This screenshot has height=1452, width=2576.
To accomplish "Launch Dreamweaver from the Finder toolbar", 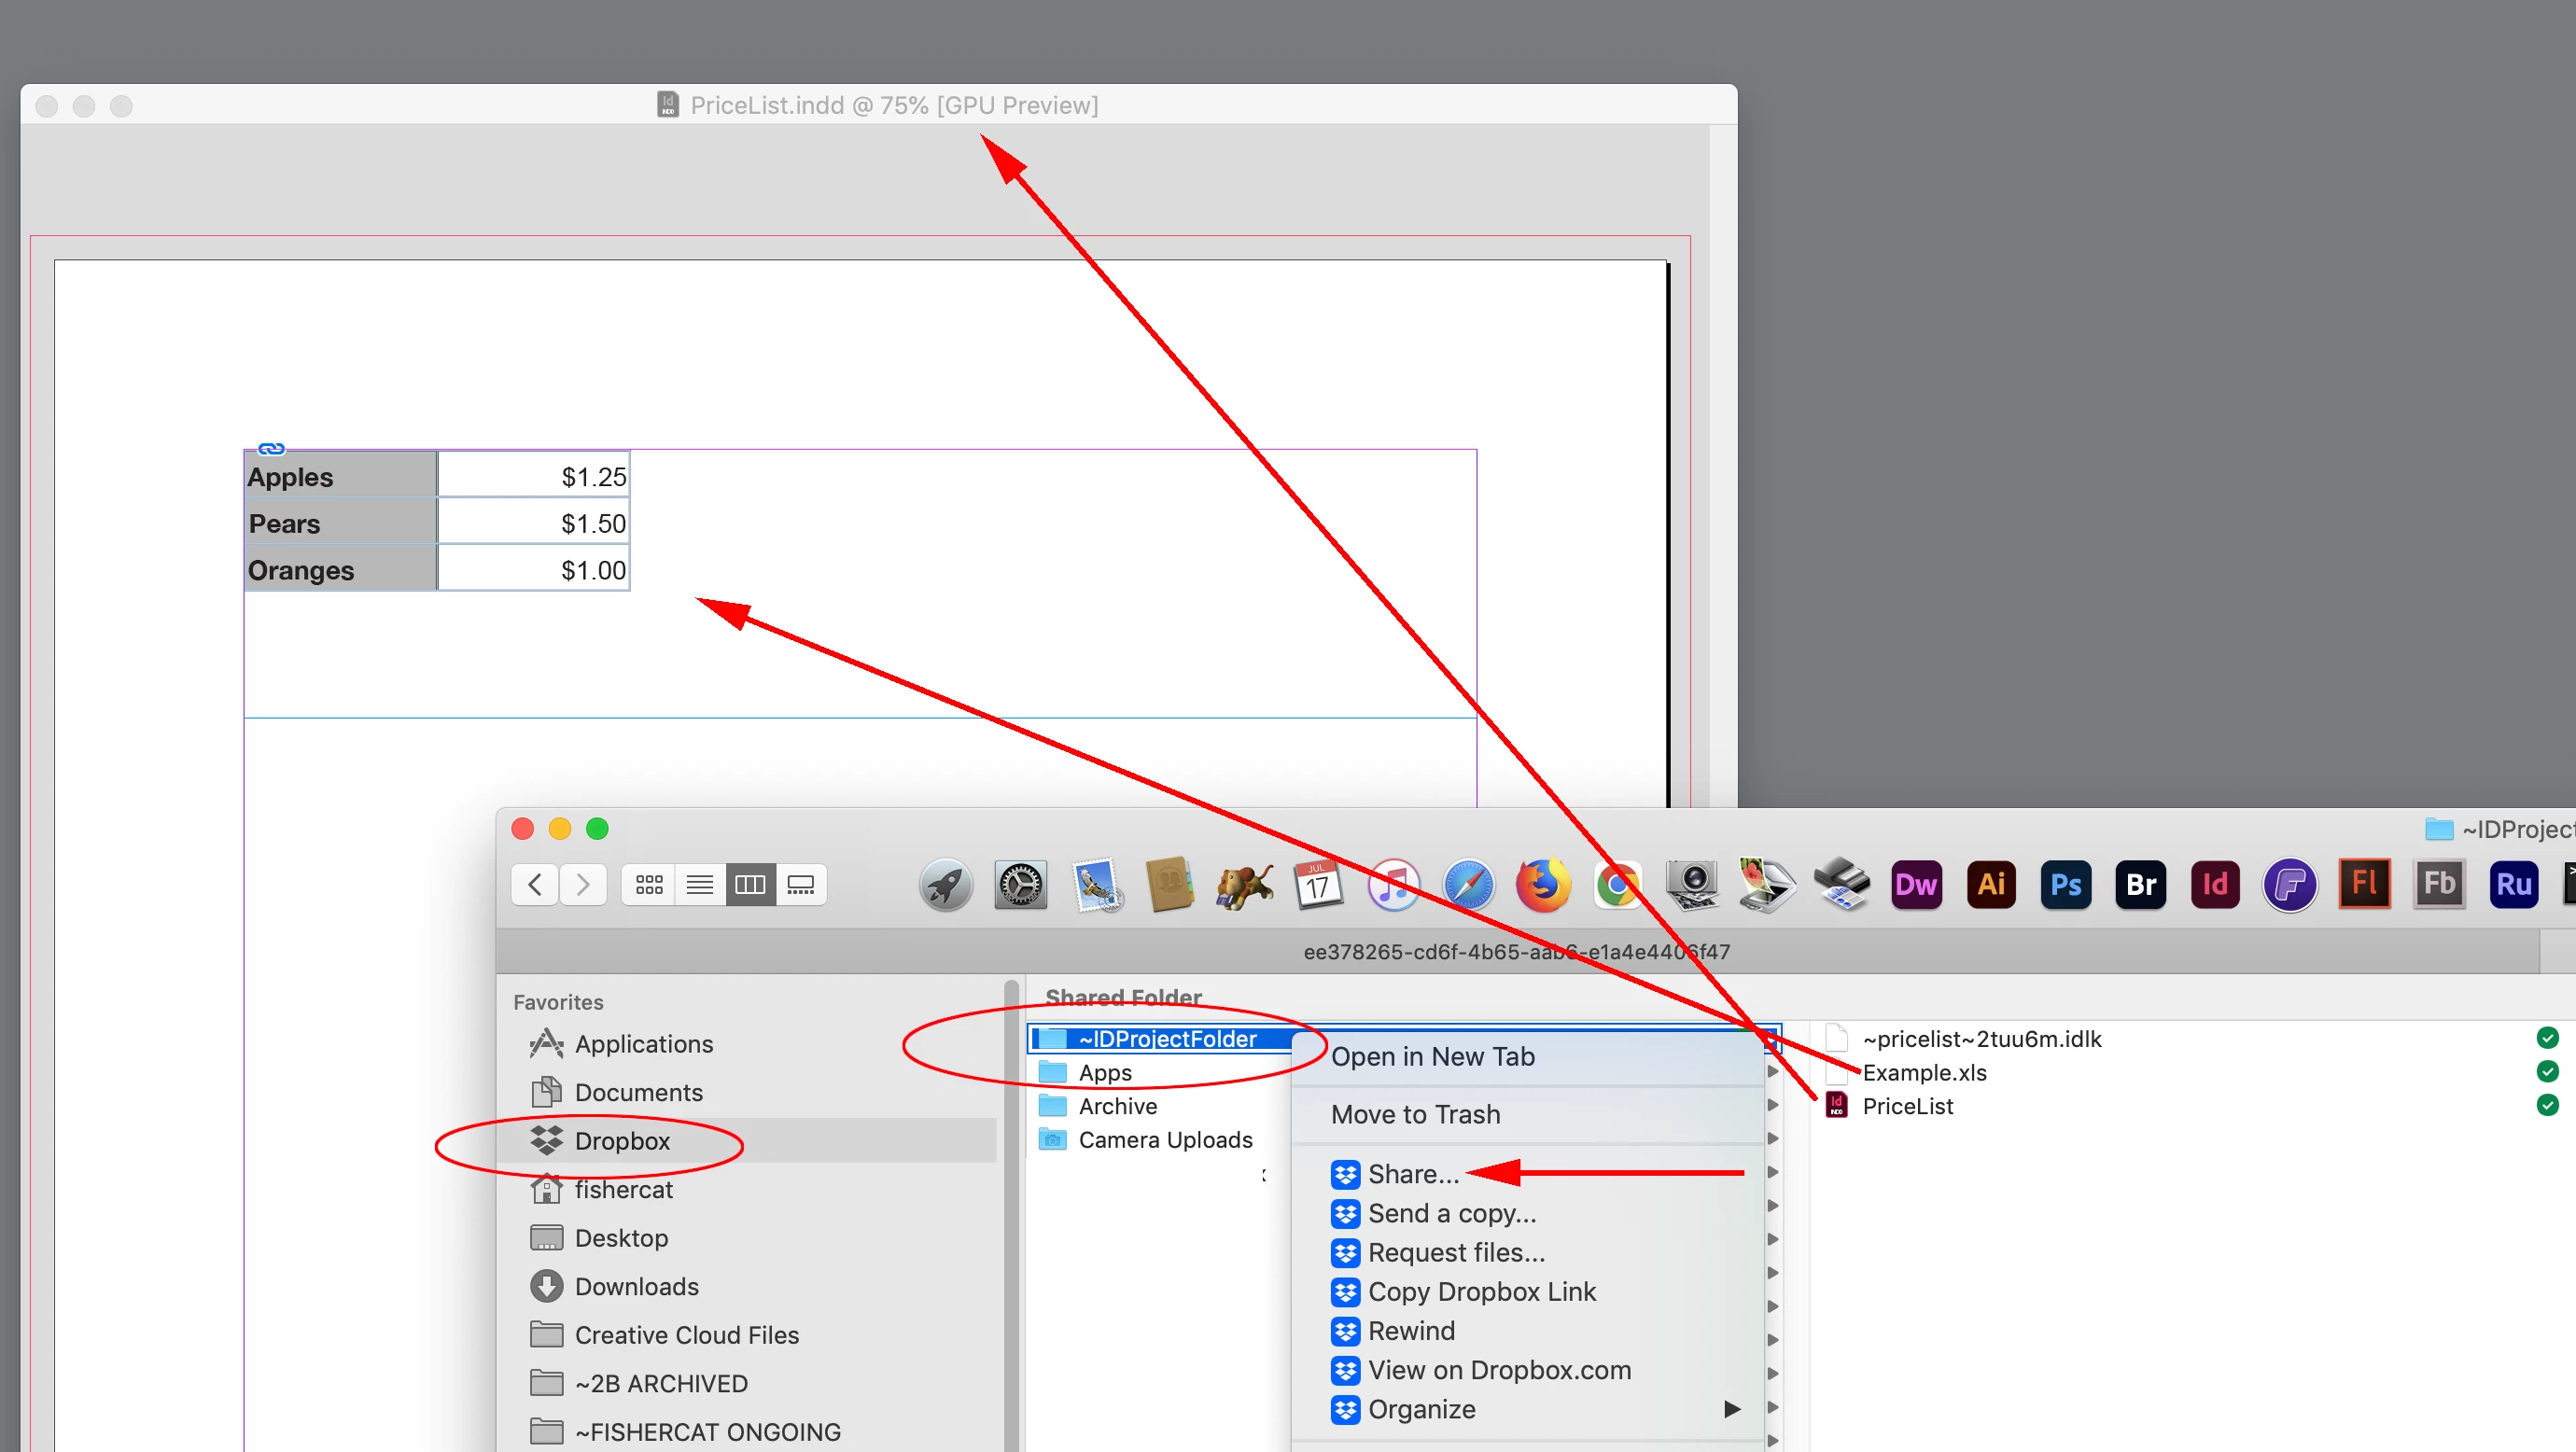I will click(1916, 884).
